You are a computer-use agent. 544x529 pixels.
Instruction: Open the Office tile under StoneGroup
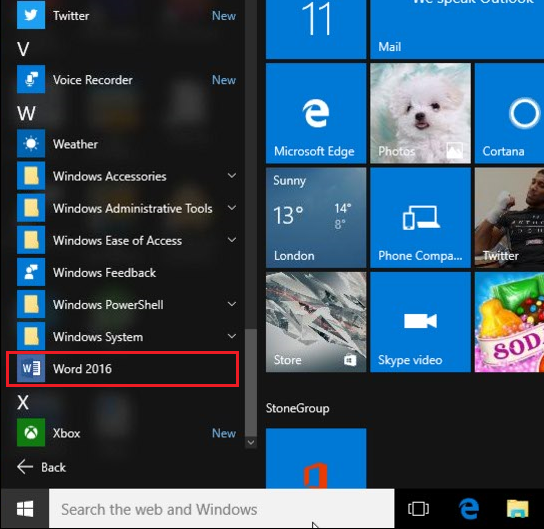click(x=316, y=458)
